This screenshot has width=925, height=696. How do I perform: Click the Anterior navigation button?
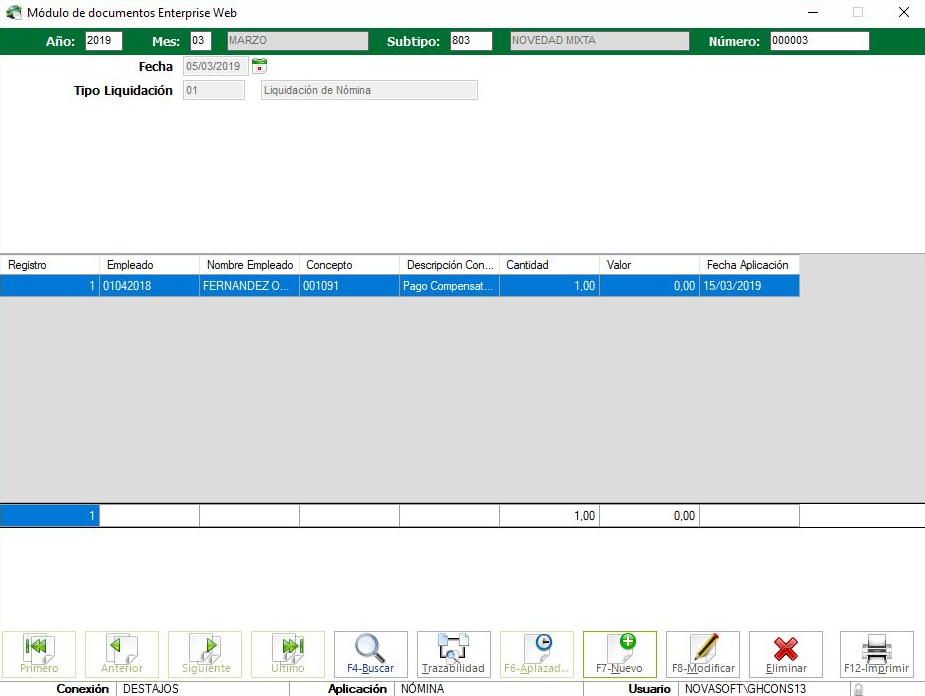122,654
